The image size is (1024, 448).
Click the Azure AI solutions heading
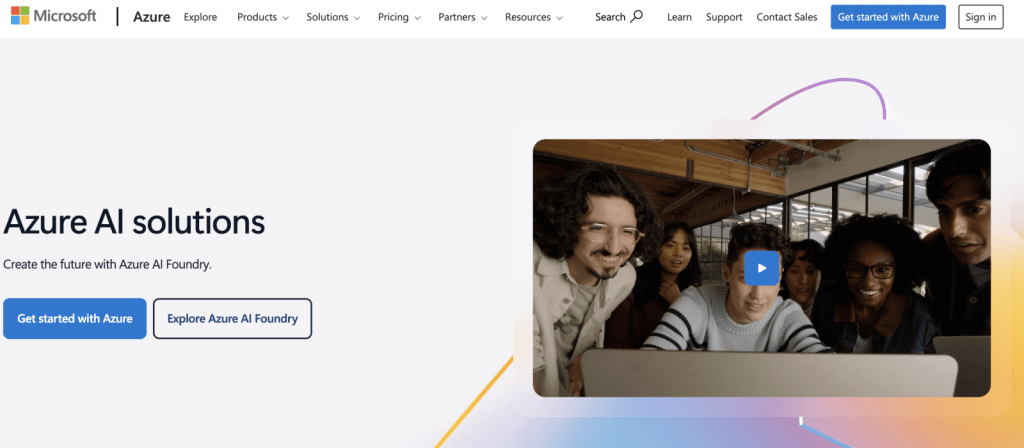coord(134,221)
